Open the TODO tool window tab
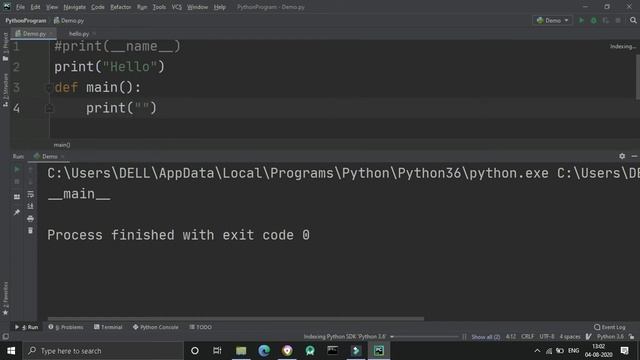This screenshot has width=640, height=360. point(200,327)
